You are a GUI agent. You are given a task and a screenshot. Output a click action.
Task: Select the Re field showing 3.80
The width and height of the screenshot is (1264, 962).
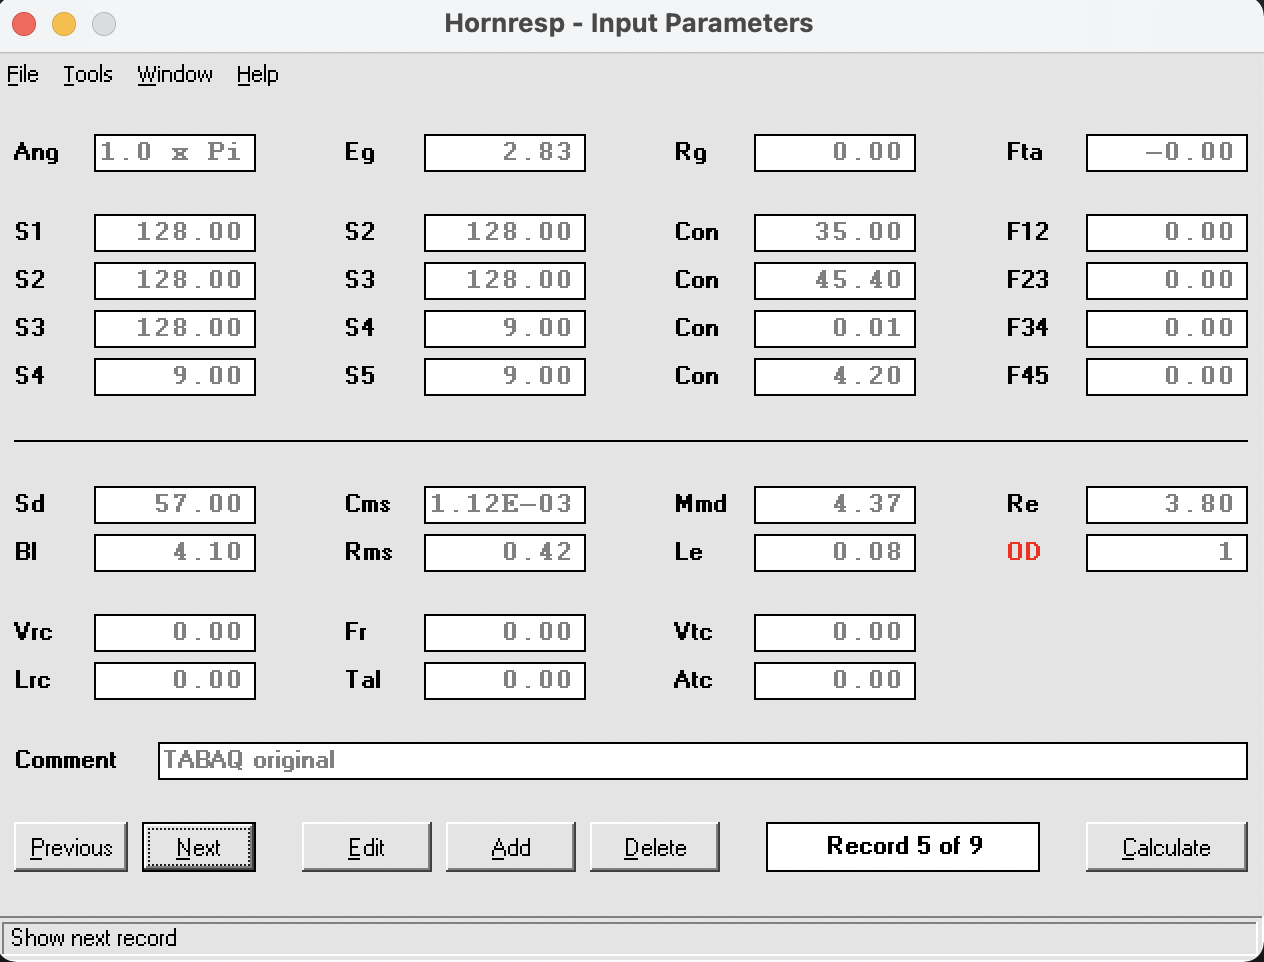(1167, 505)
